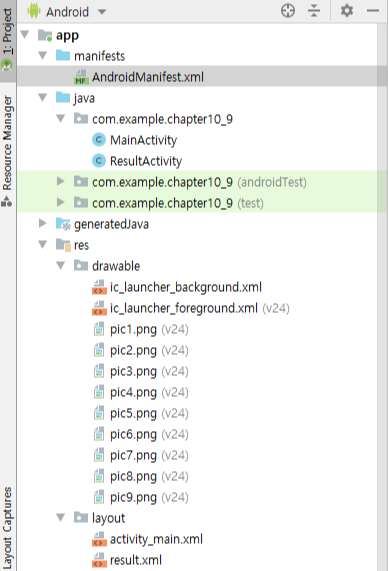This screenshot has height=571, width=388.
Task: Click the 'manifests' folder label
Action: click(99, 56)
